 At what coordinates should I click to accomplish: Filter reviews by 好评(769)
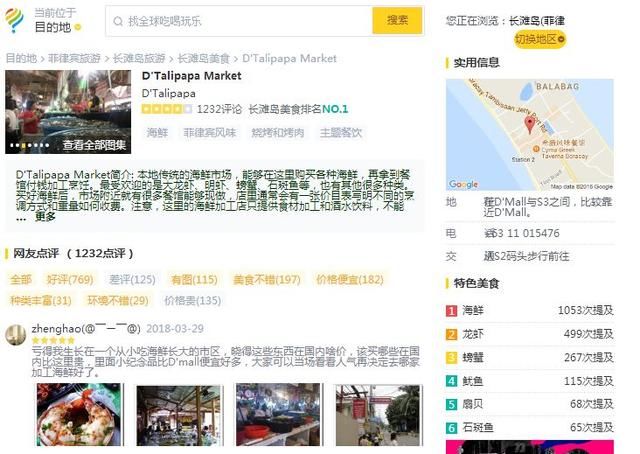tap(70, 280)
